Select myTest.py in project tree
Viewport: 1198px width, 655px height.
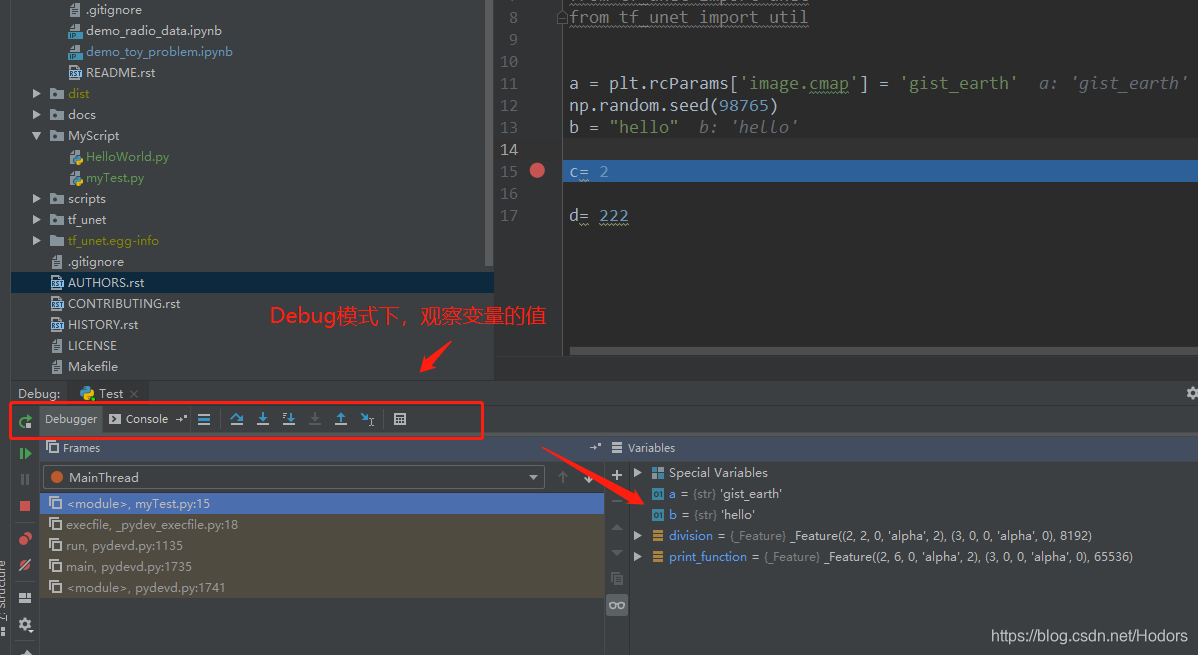[x=115, y=177]
